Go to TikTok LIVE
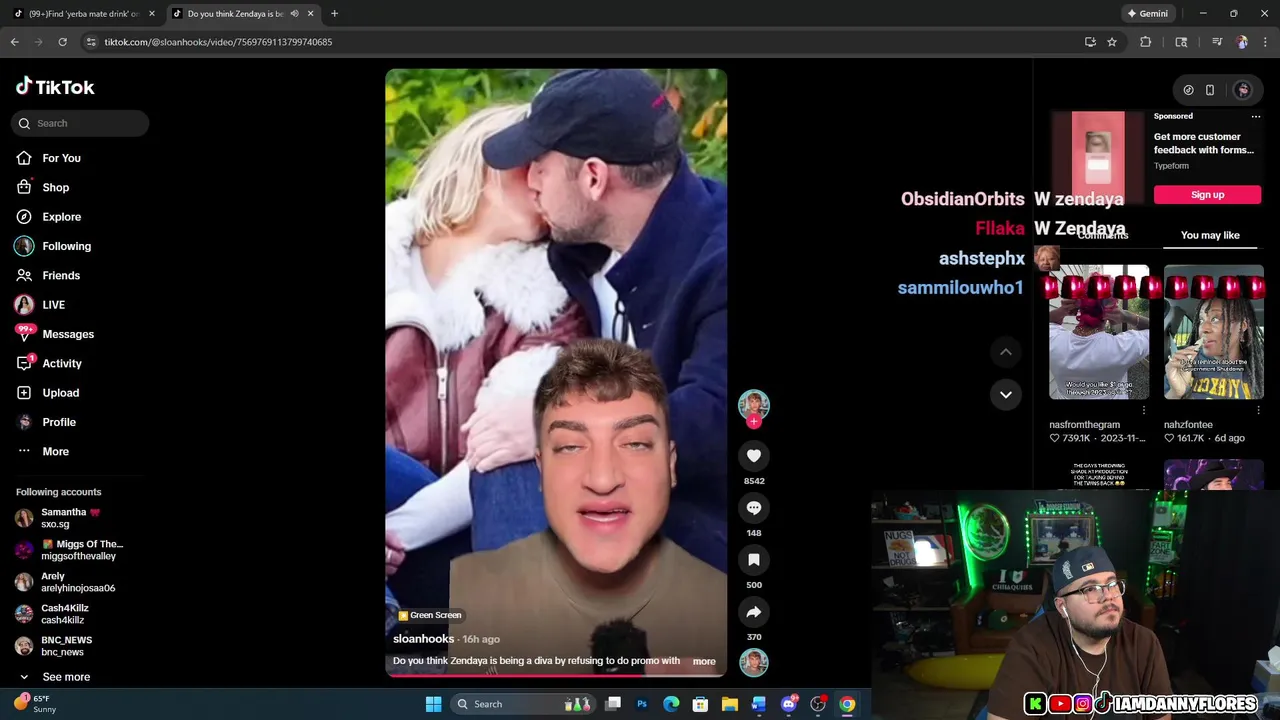Screen dimensions: 1280x720 pyautogui.click(x=52, y=305)
